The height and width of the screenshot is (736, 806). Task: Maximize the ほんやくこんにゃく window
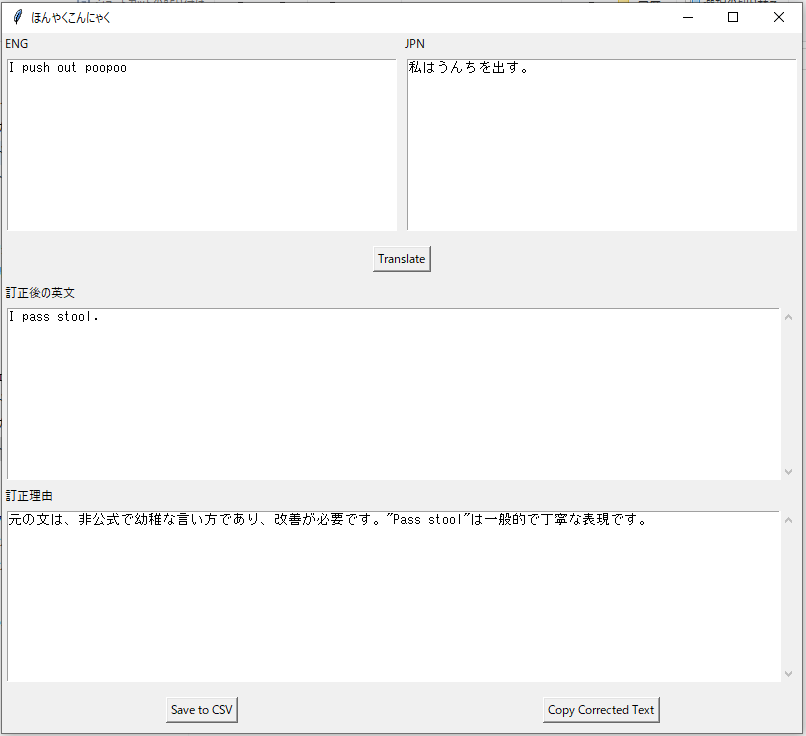pyautogui.click(x=733, y=17)
